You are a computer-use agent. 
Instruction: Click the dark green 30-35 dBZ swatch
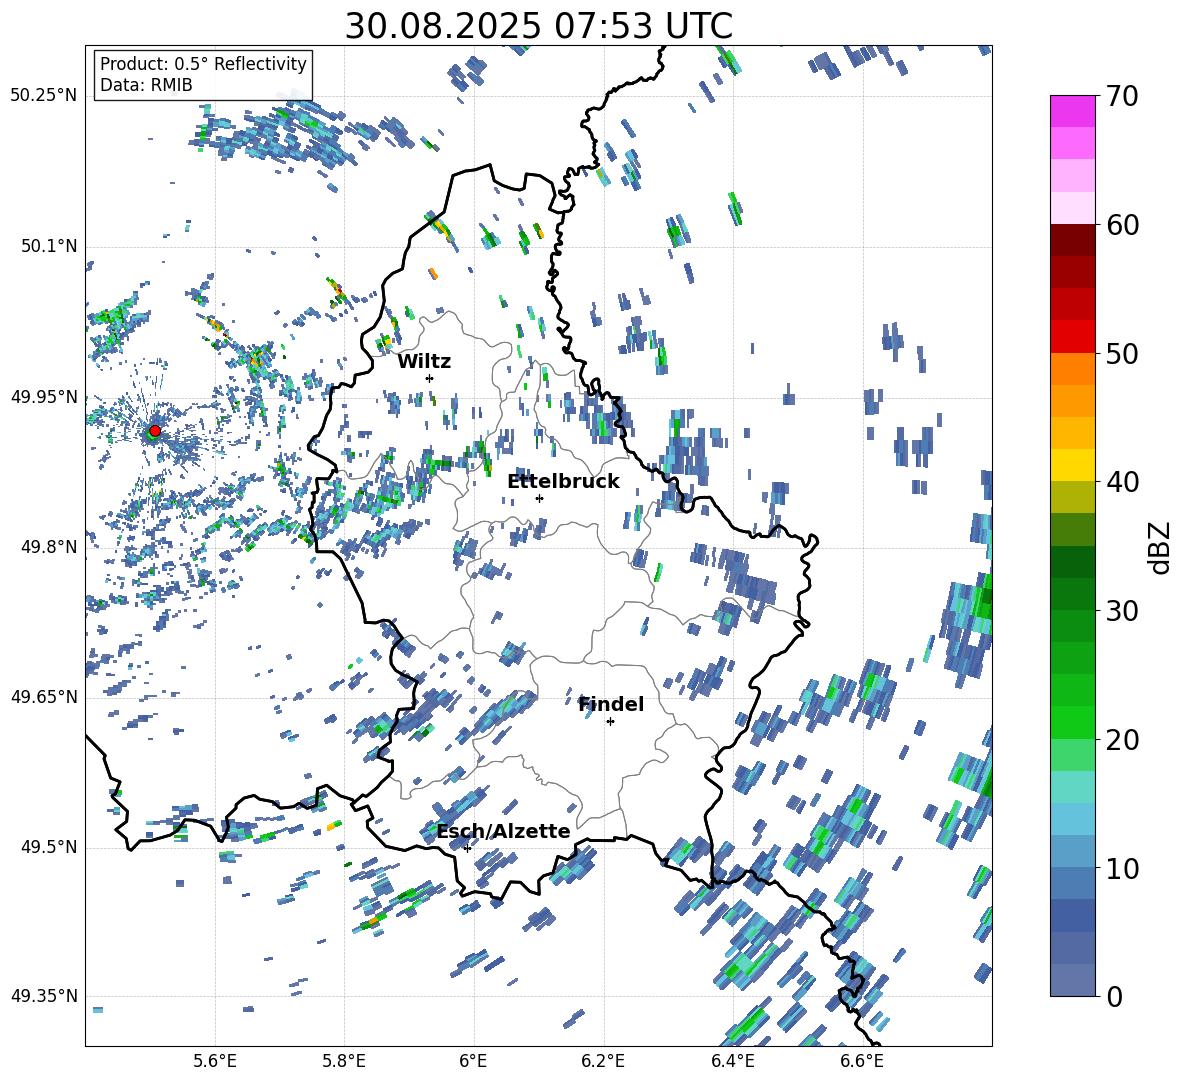click(1072, 562)
